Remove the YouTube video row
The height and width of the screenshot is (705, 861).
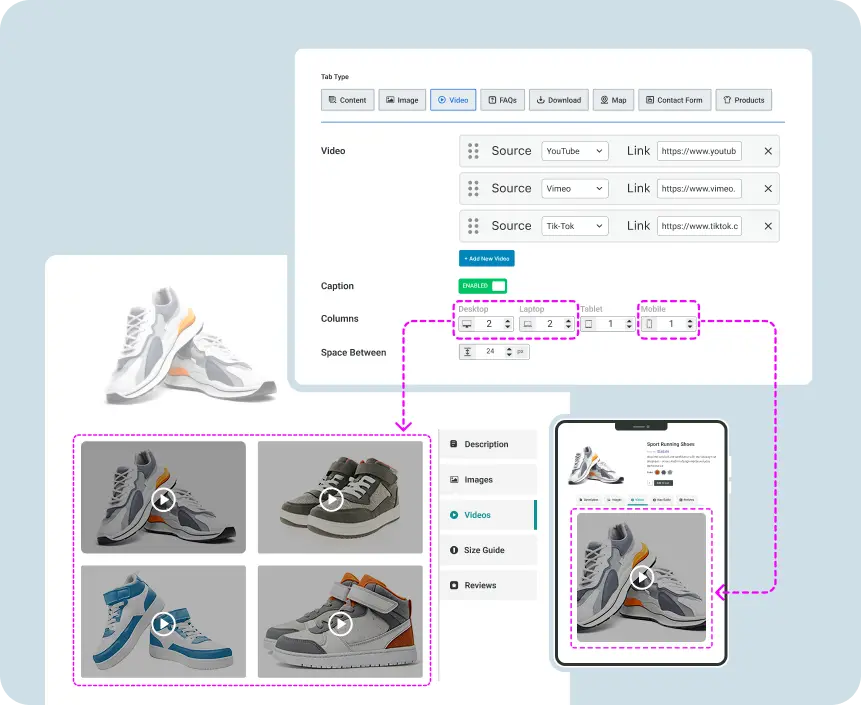768,151
